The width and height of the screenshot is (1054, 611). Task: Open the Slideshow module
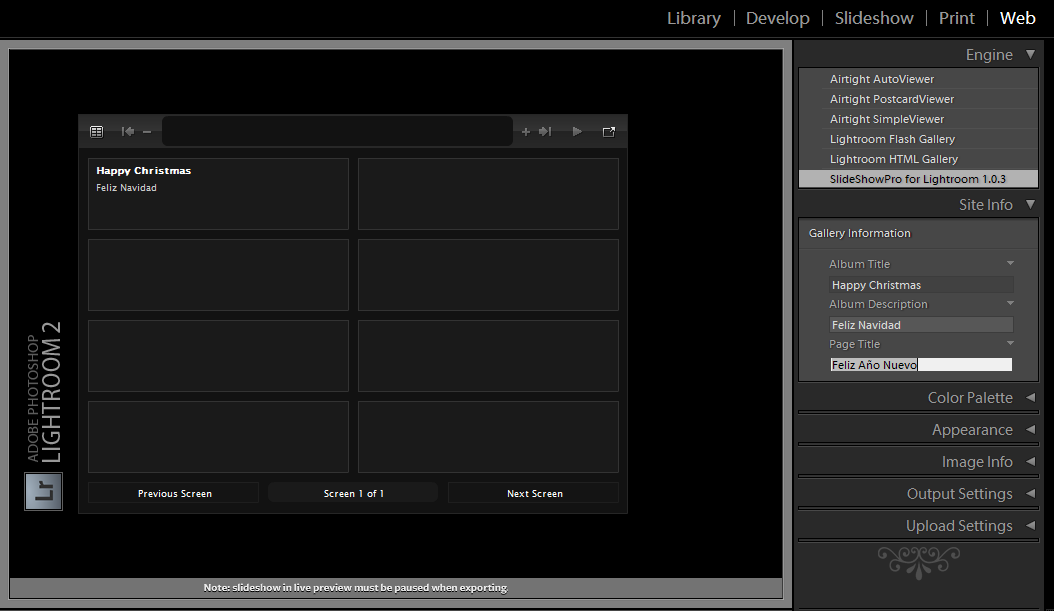pyautogui.click(x=874, y=18)
